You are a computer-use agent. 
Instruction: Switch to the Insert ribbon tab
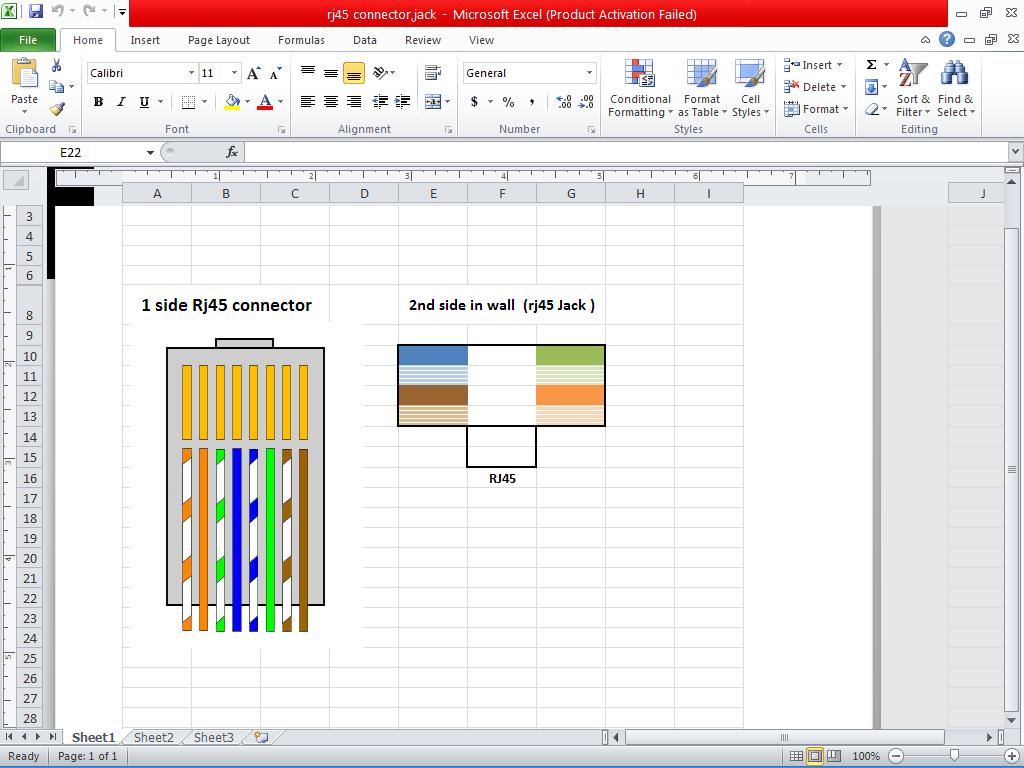(145, 40)
